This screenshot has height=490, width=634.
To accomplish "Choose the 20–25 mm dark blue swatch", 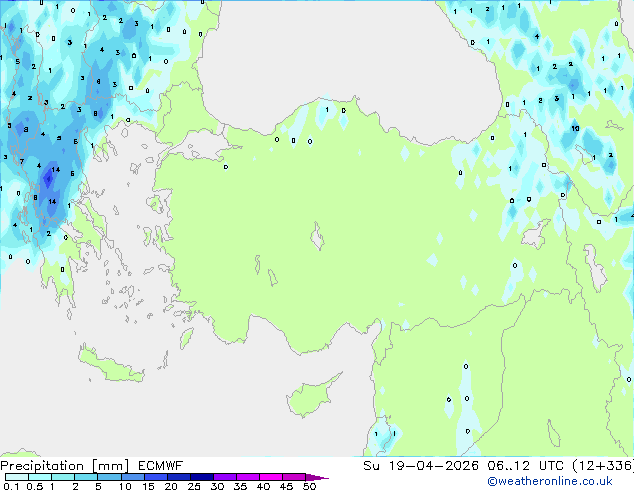I will 178,477.
